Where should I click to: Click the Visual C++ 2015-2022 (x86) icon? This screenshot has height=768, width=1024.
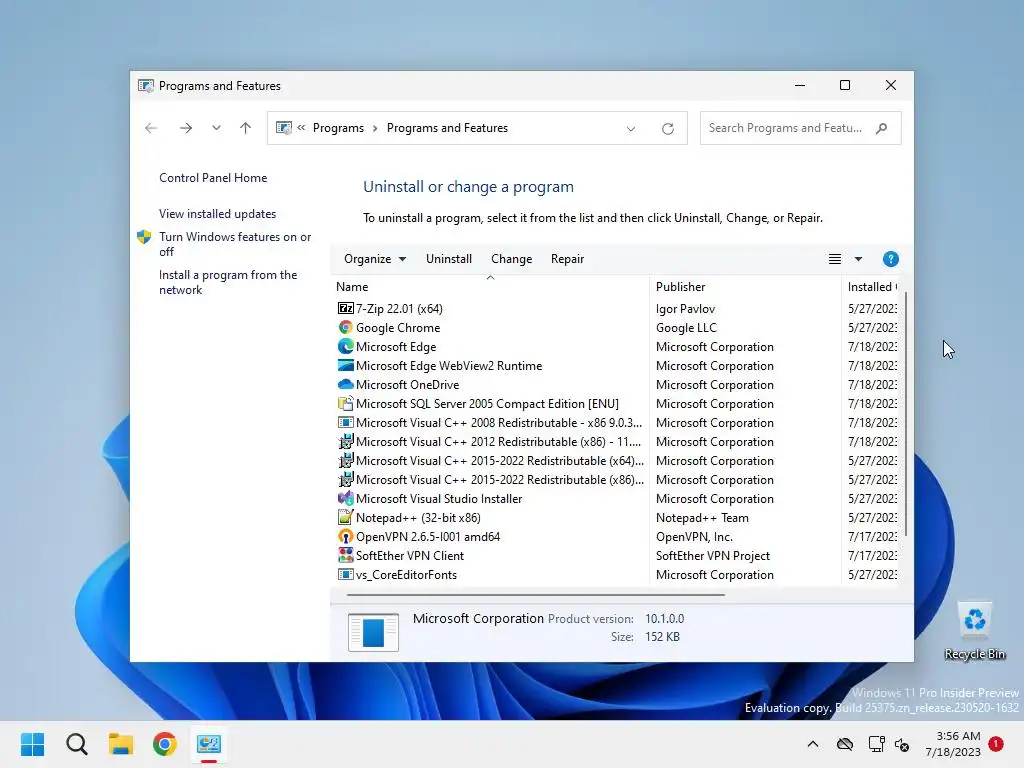coord(345,479)
